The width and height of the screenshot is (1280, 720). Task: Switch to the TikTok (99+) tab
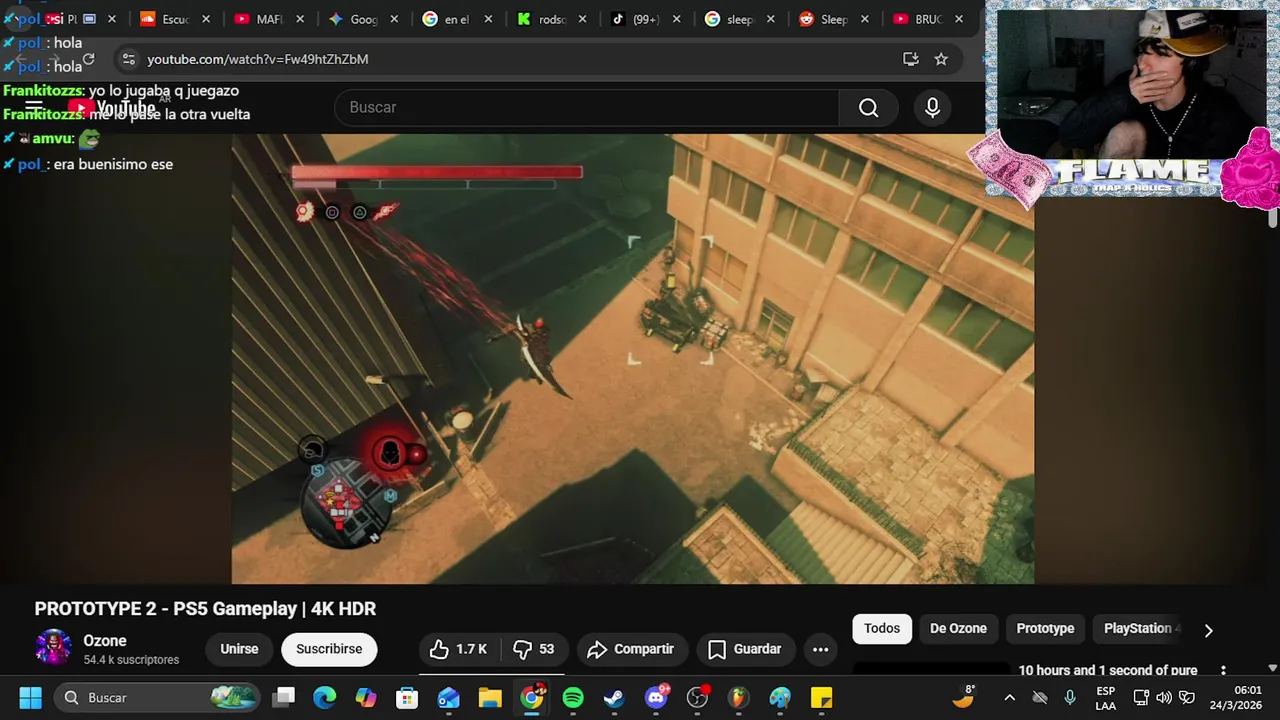click(646, 19)
